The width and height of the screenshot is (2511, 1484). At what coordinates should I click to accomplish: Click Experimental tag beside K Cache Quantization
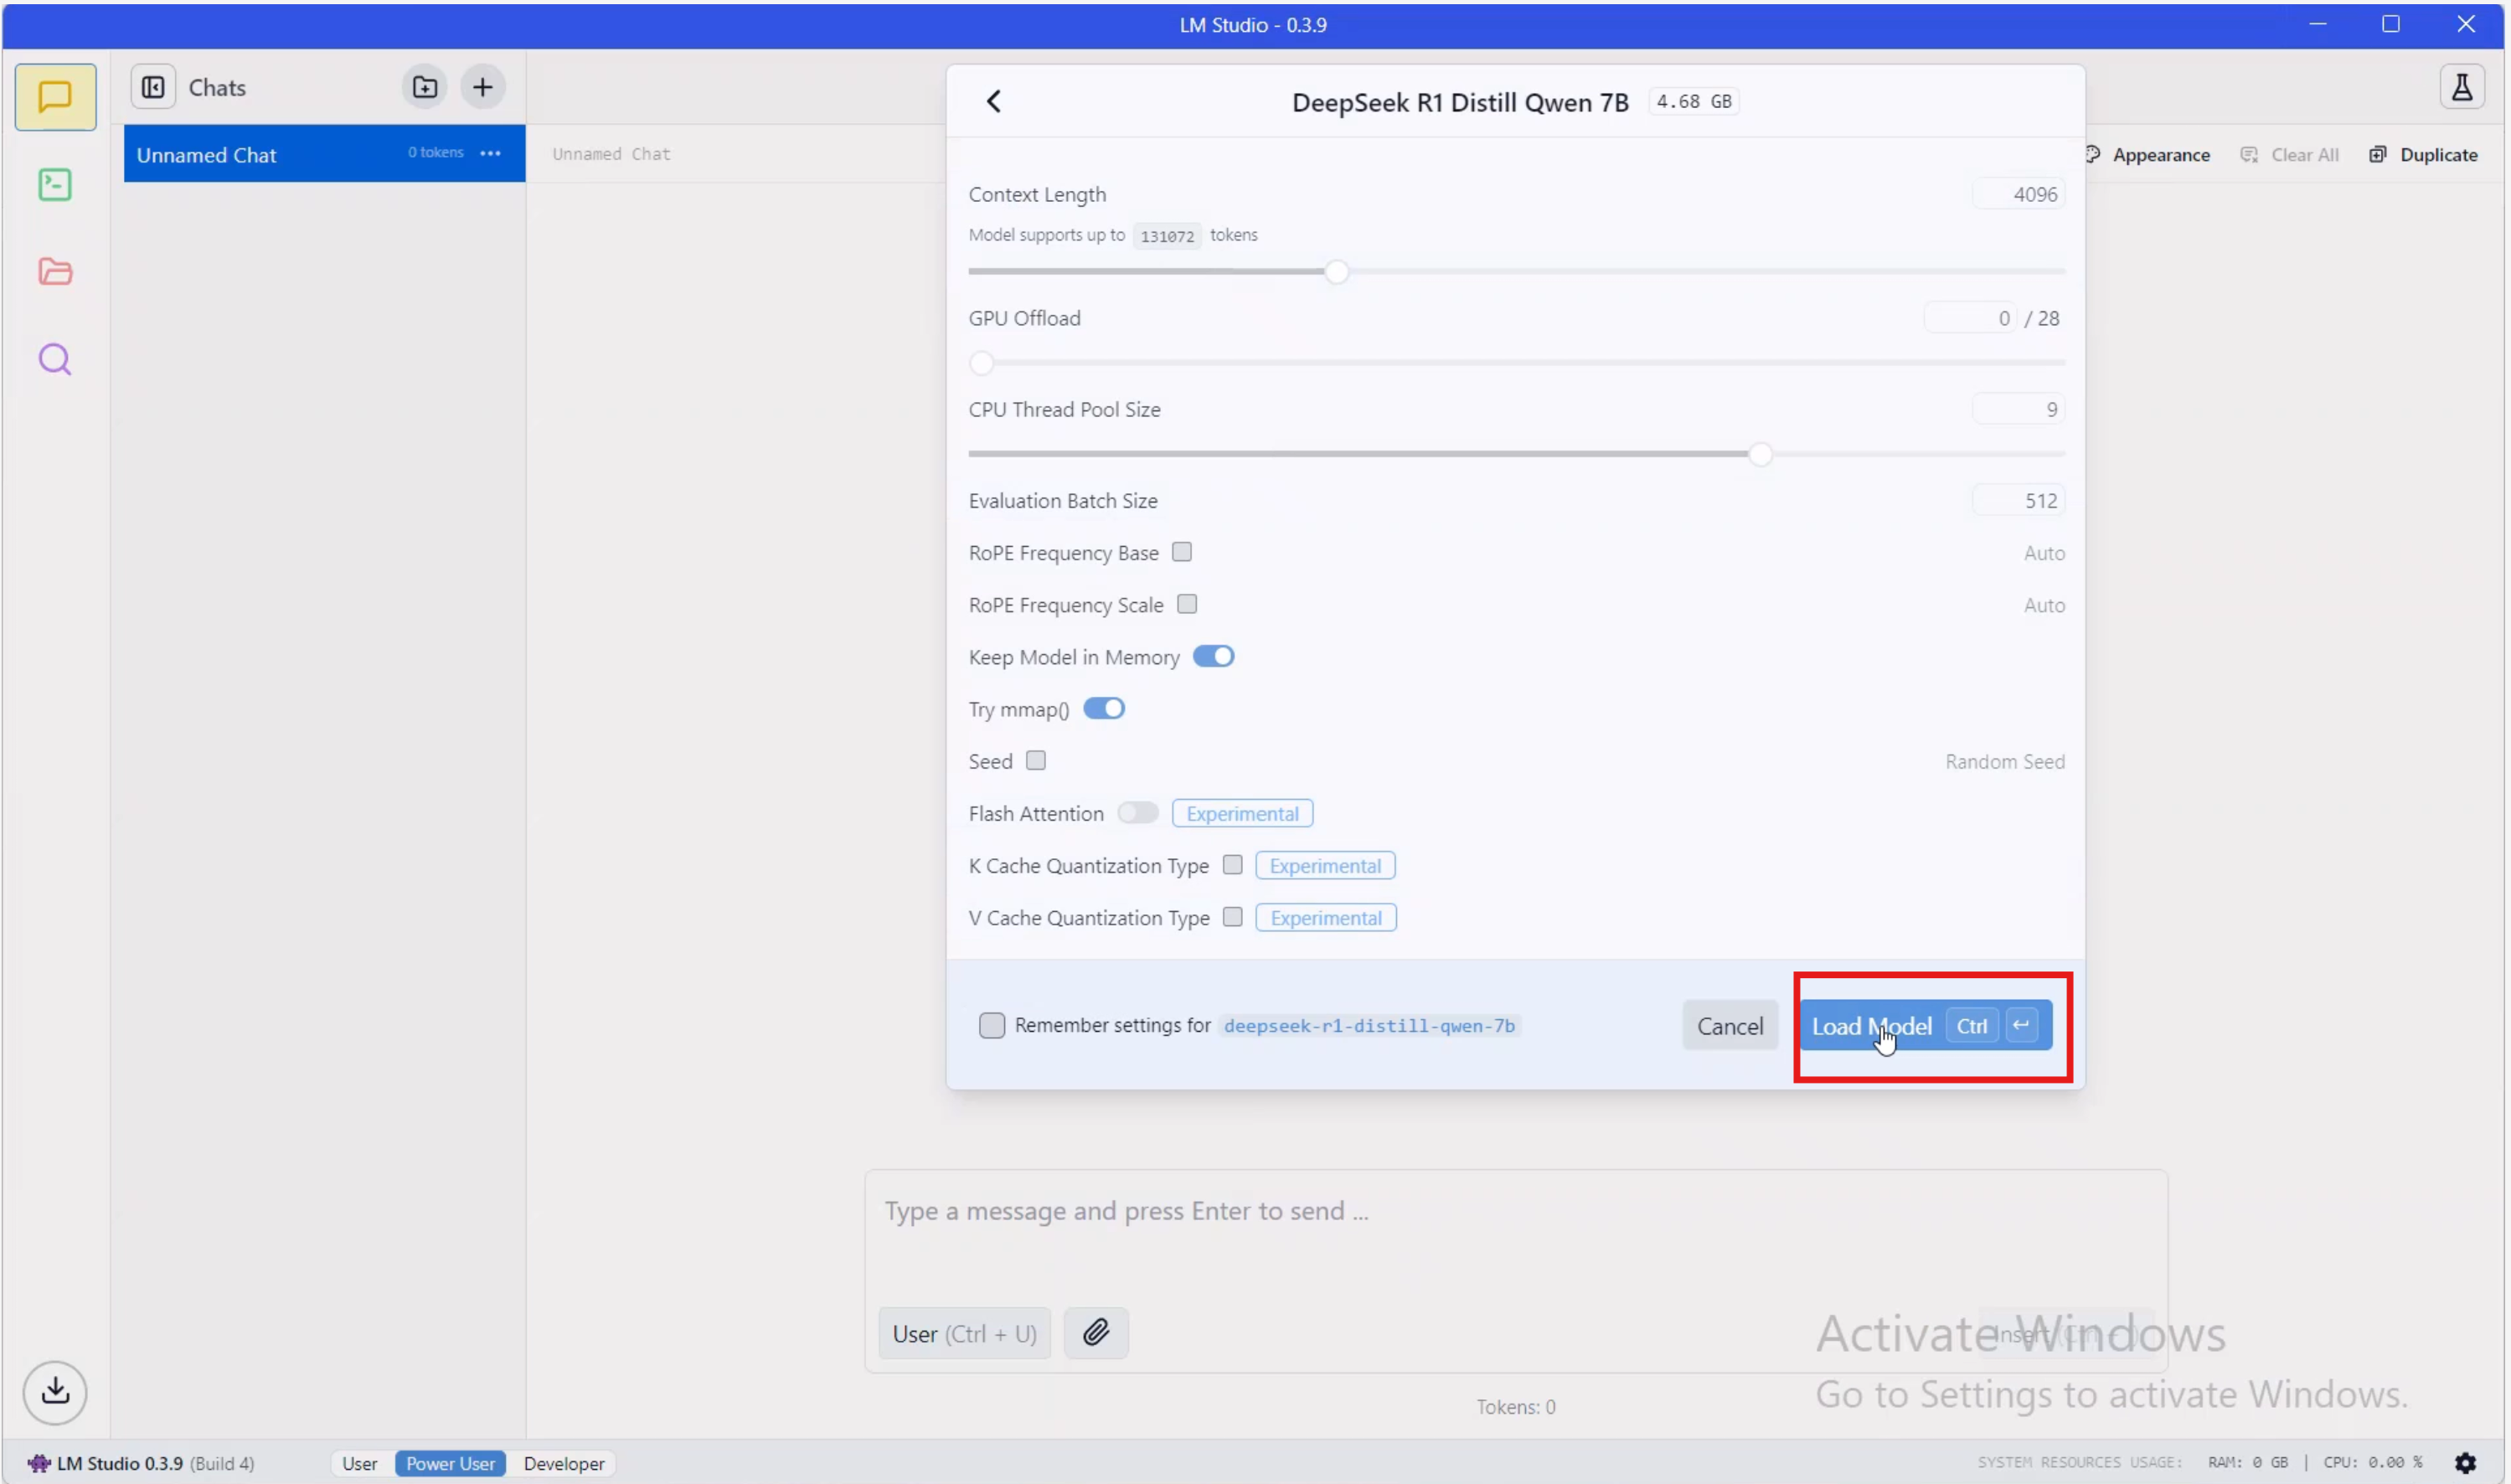click(1325, 865)
